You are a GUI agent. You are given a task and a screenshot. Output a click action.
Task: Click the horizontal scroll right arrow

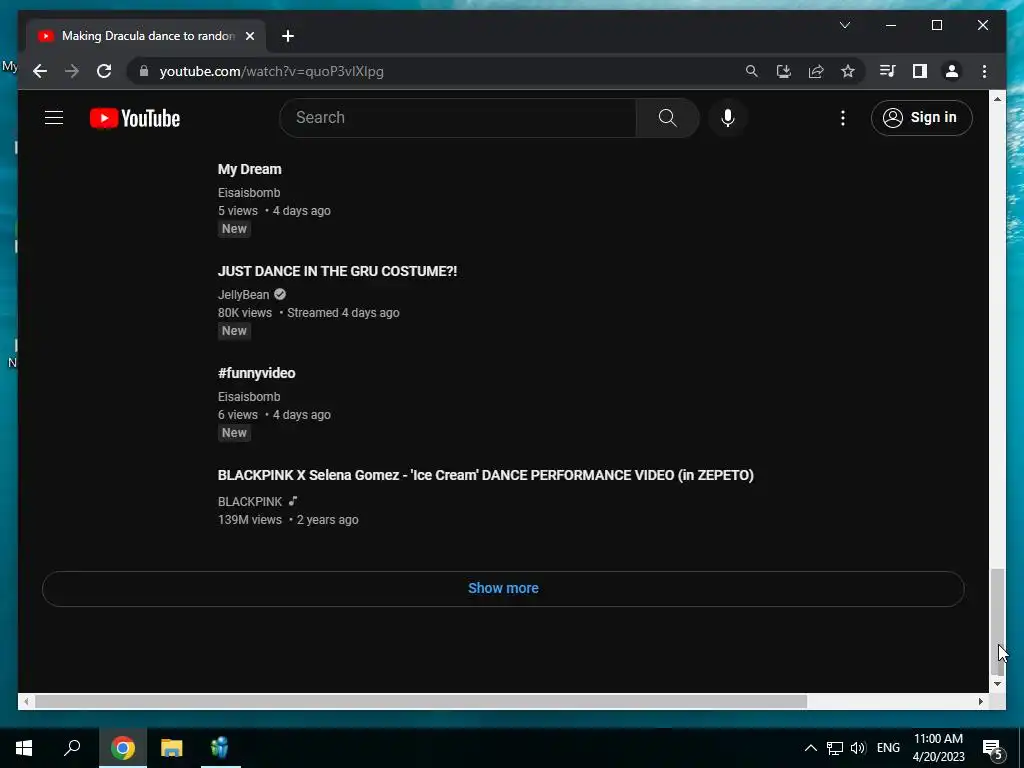click(980, 701)
